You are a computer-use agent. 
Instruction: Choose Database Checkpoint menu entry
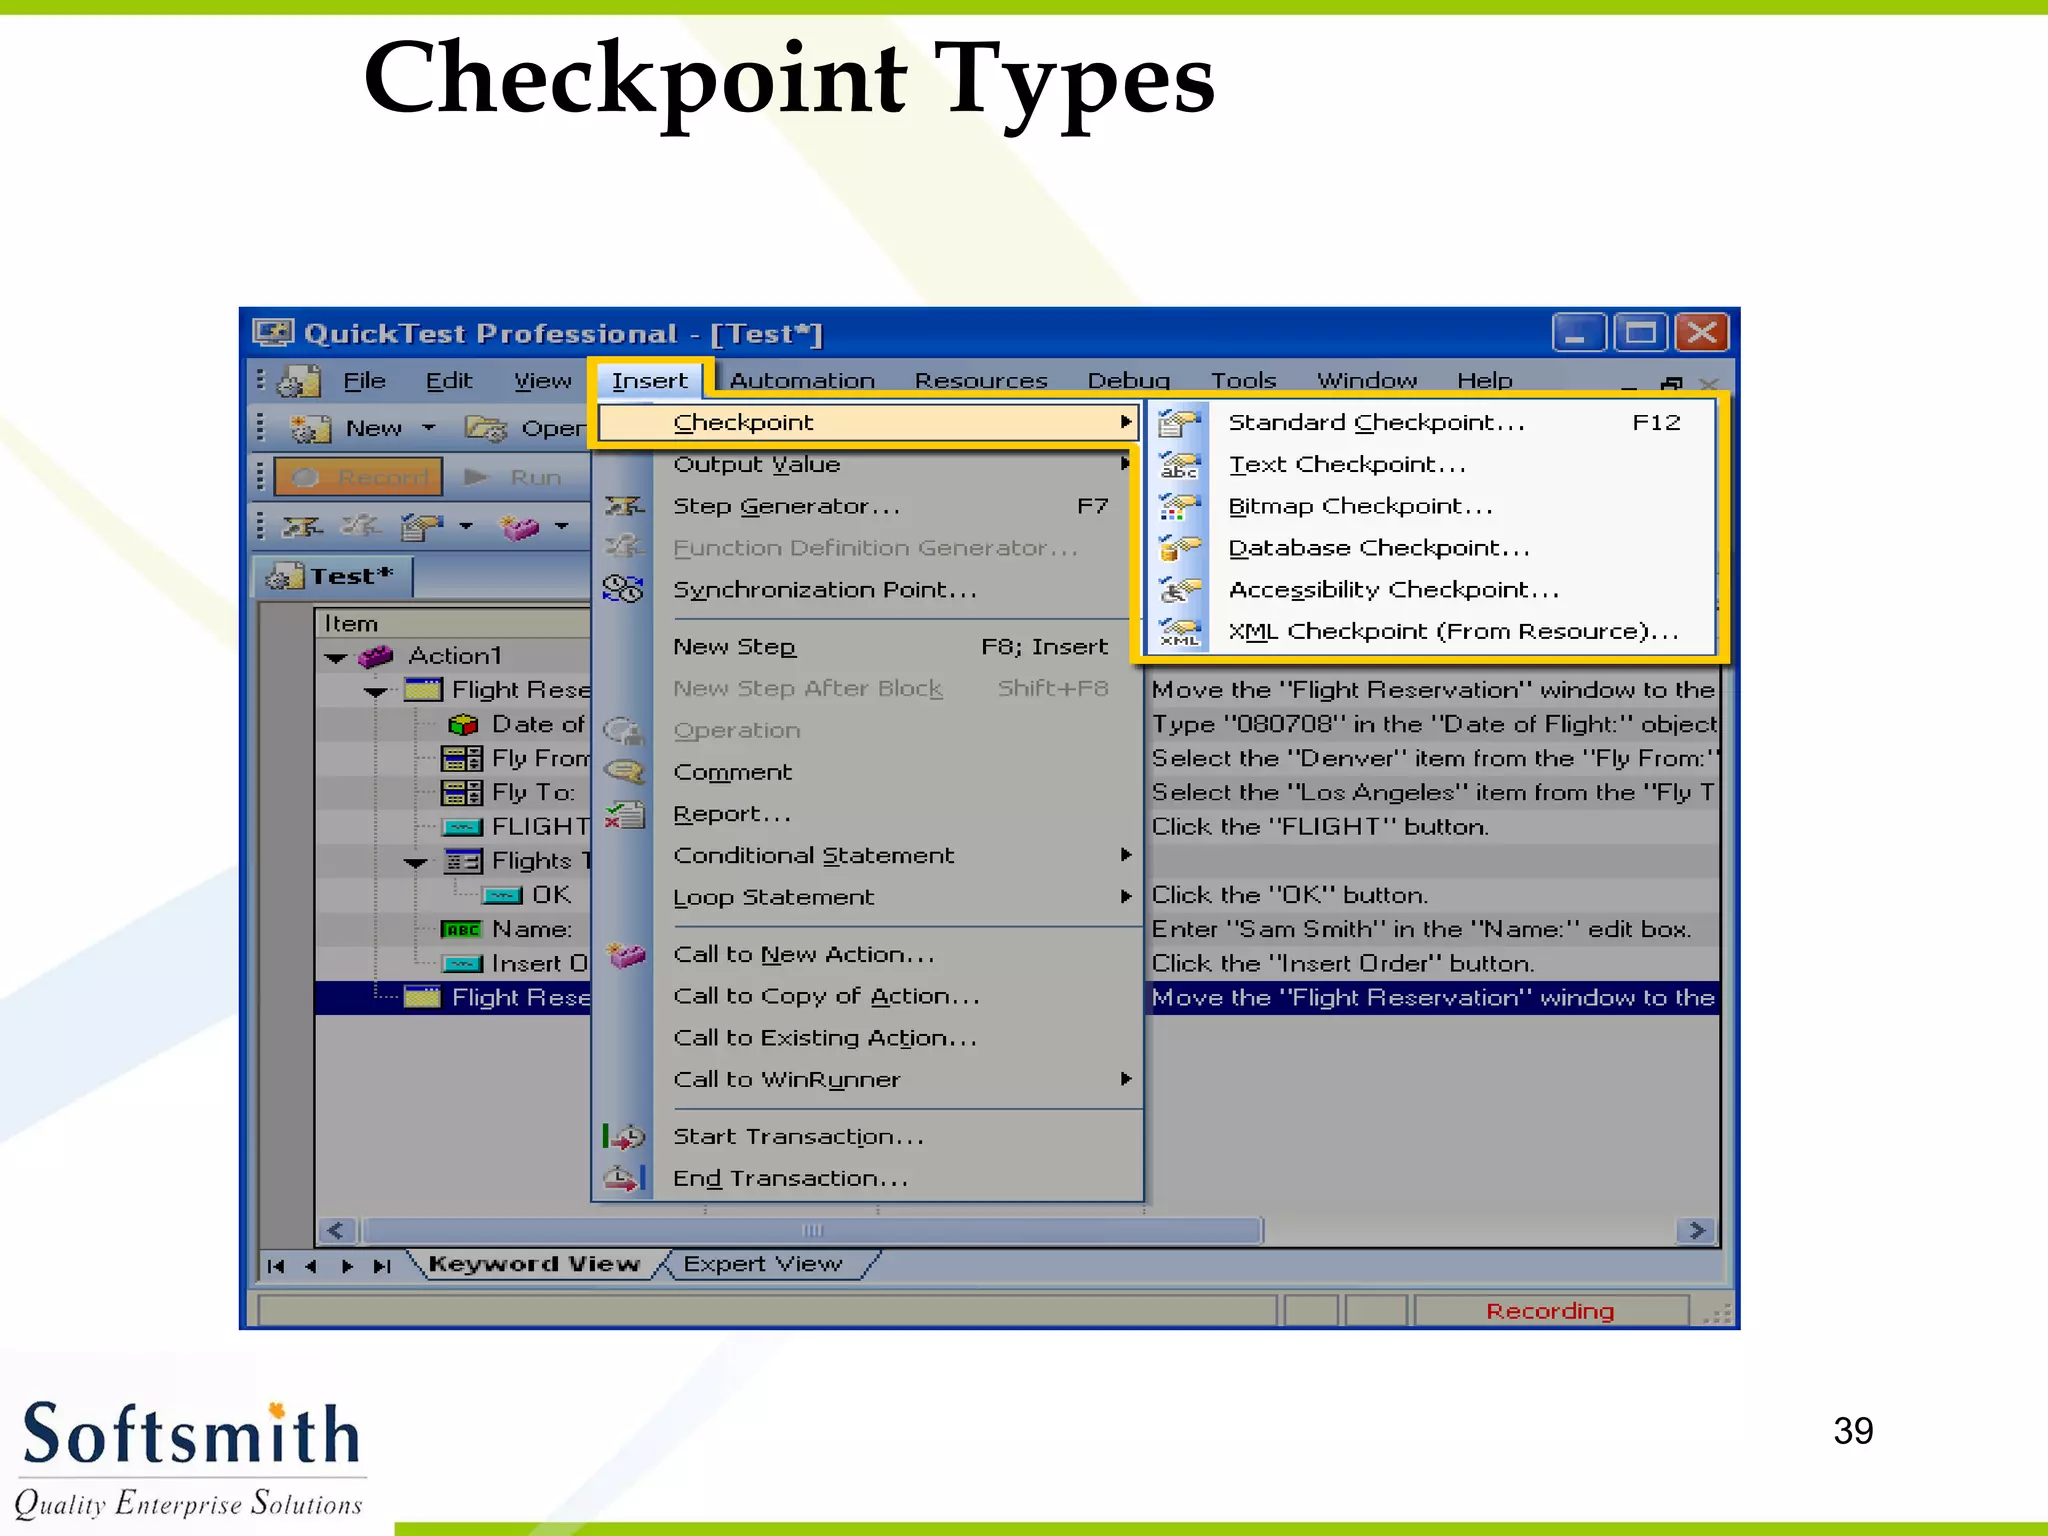[x=1432, y=548]
